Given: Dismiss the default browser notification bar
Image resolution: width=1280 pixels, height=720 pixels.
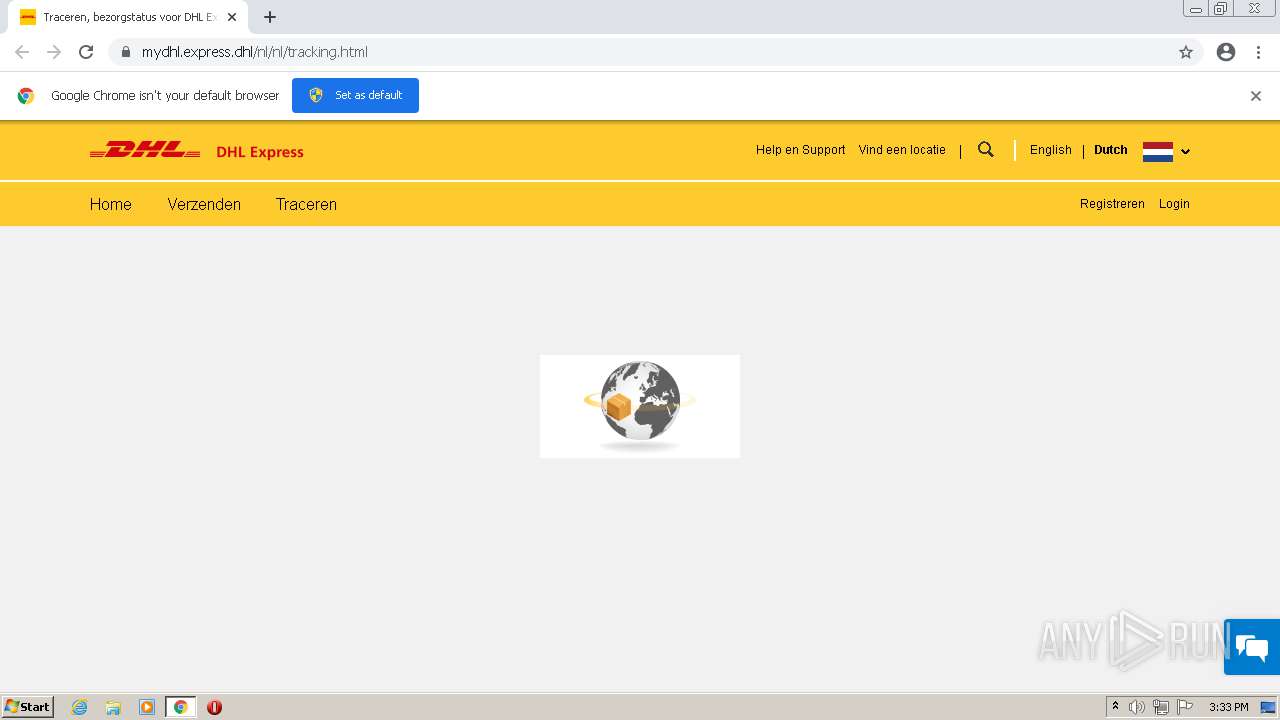Looking at the screenshot, I should 1256,96.
